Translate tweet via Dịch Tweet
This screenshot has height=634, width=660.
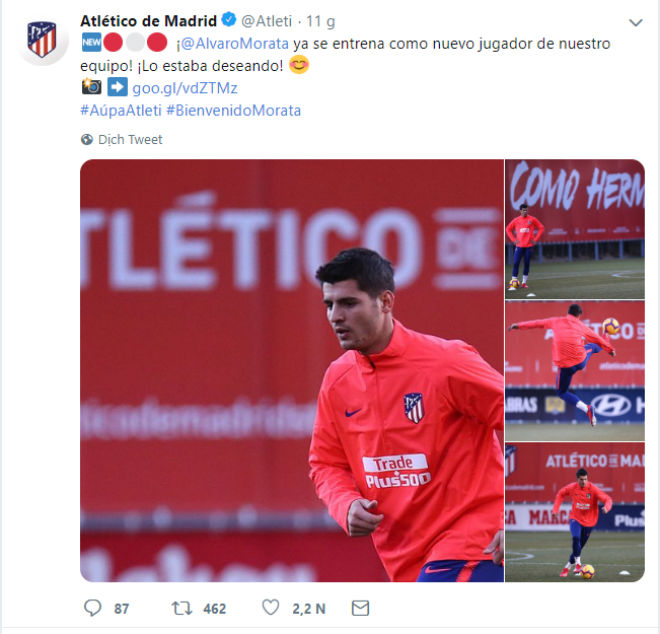[x=130, y=139]
